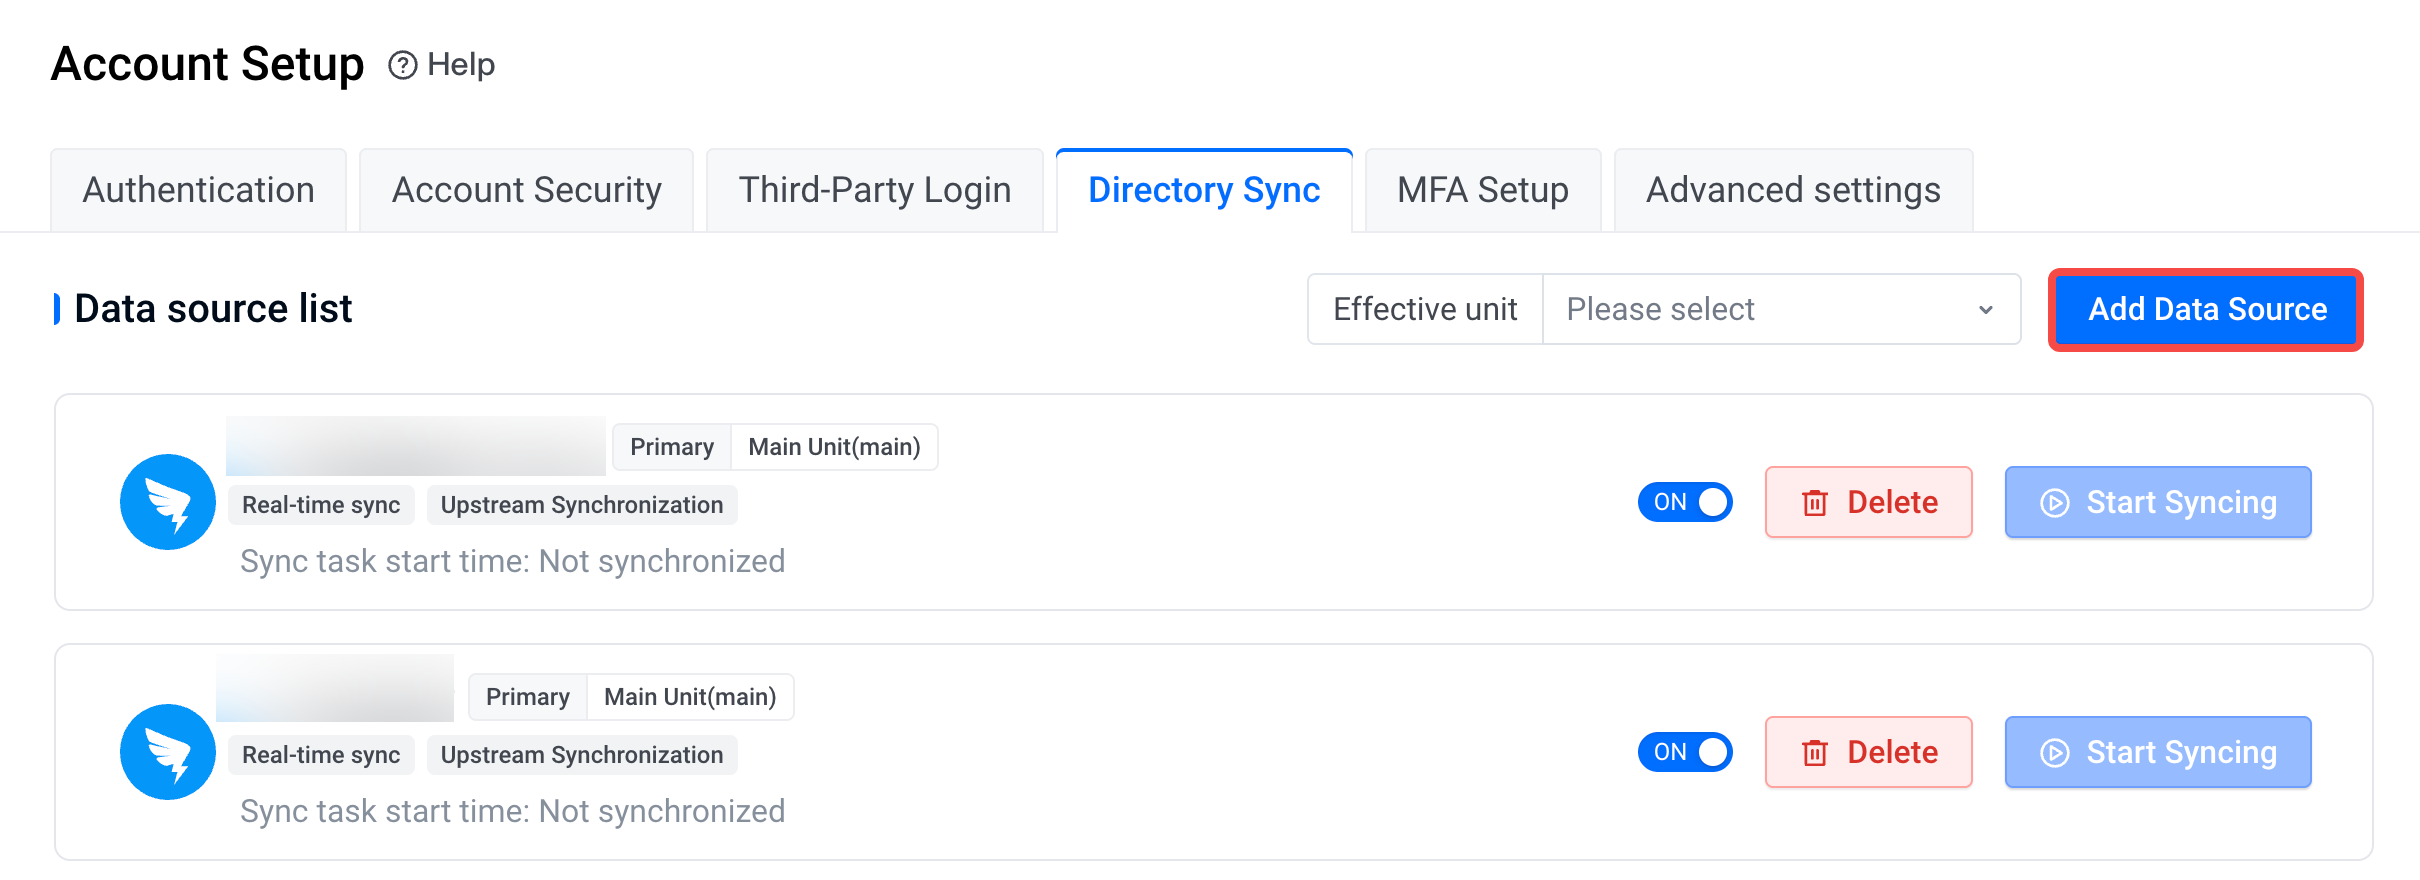Click the second source Upstream Synchronization tag
The width and height of the screenshot is (2420, 880).
[x=581, y=755]
